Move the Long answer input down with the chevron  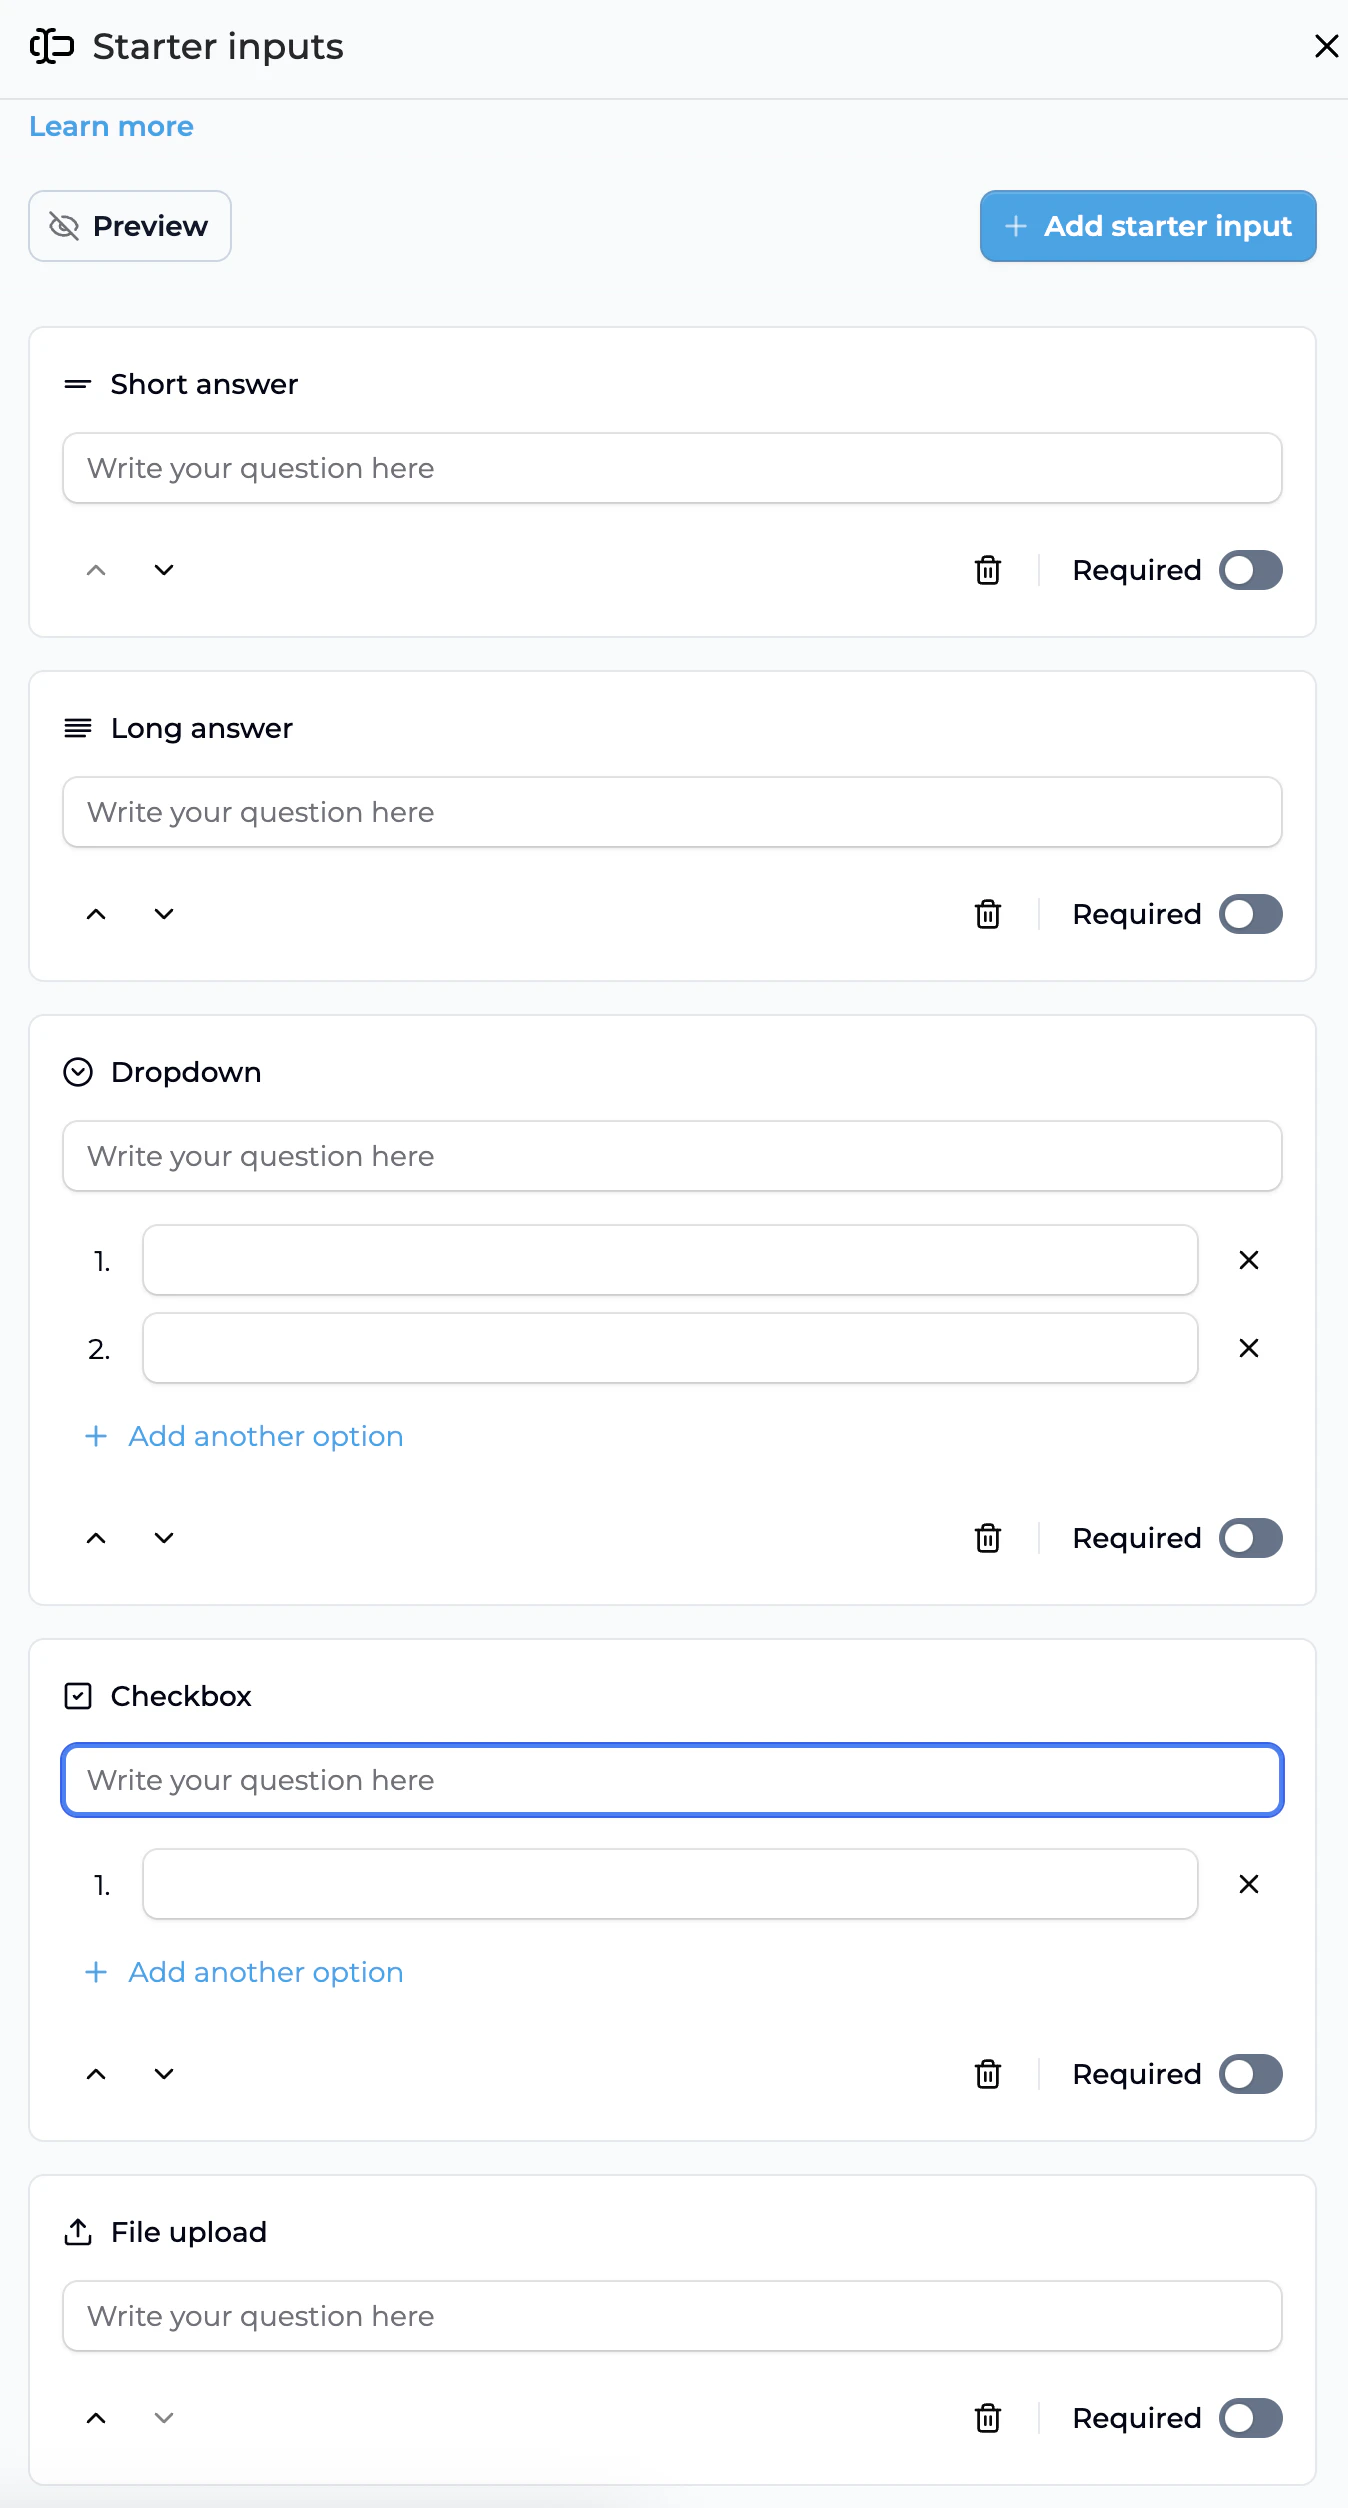[163, 913]
